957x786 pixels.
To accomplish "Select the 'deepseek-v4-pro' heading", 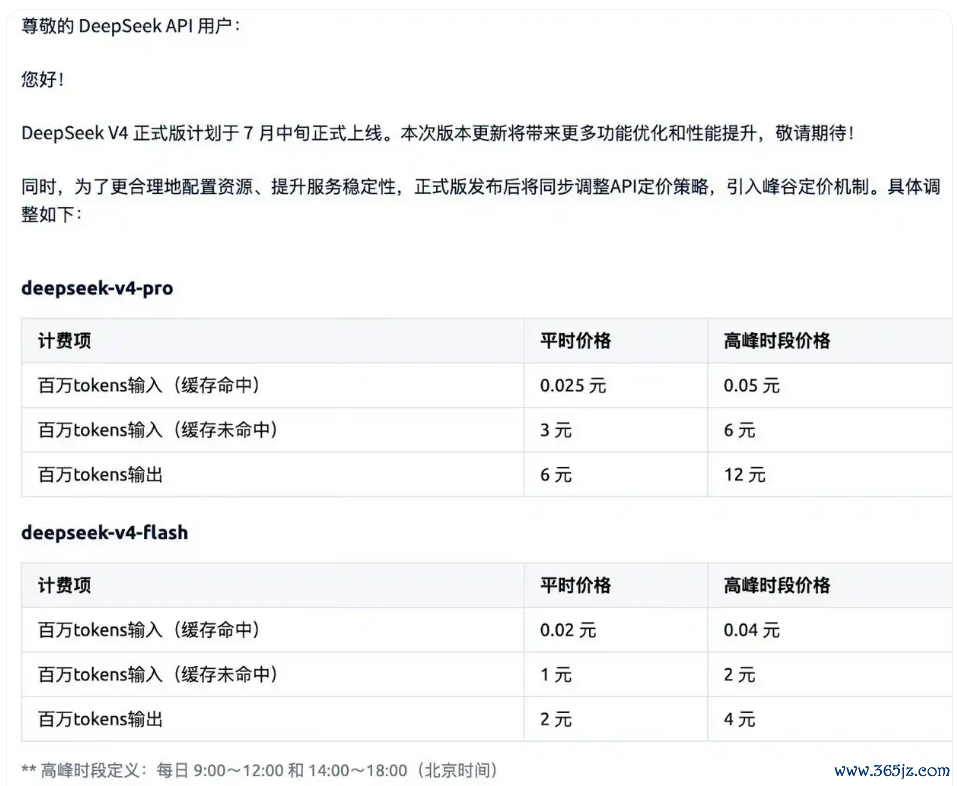I will [x=97, y=288].
